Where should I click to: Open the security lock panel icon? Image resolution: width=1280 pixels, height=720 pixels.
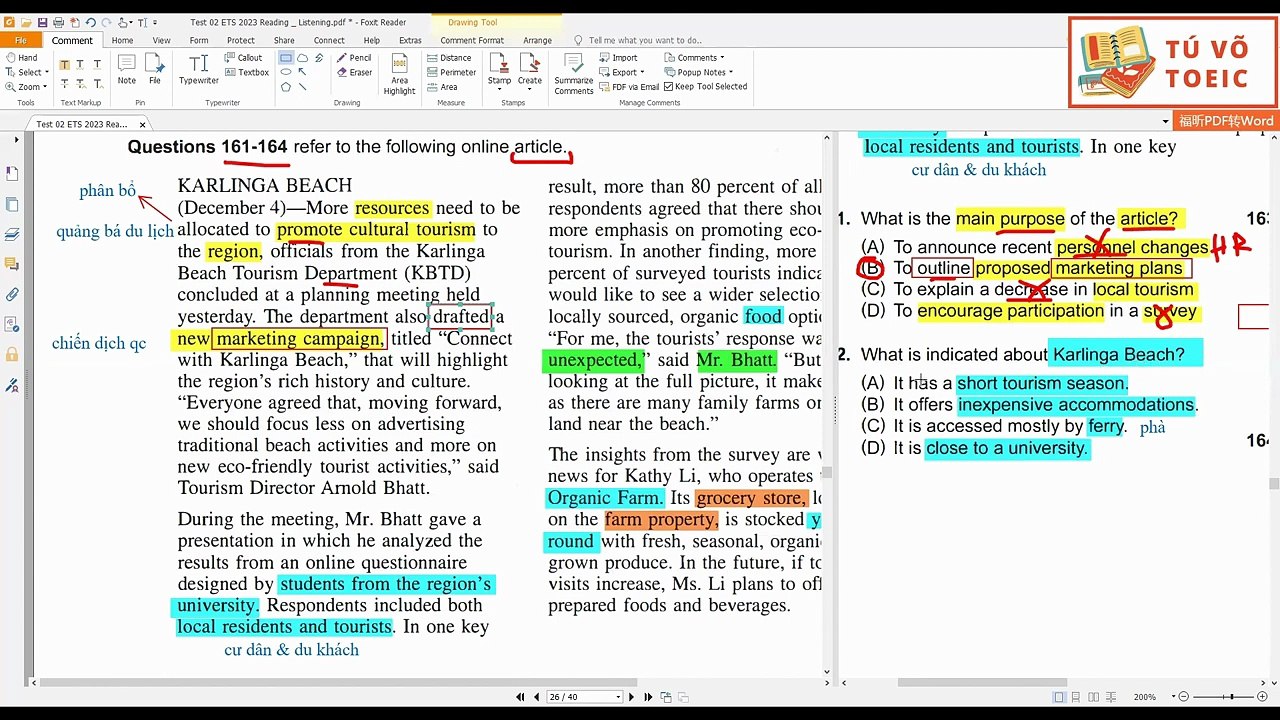point(12,354)
